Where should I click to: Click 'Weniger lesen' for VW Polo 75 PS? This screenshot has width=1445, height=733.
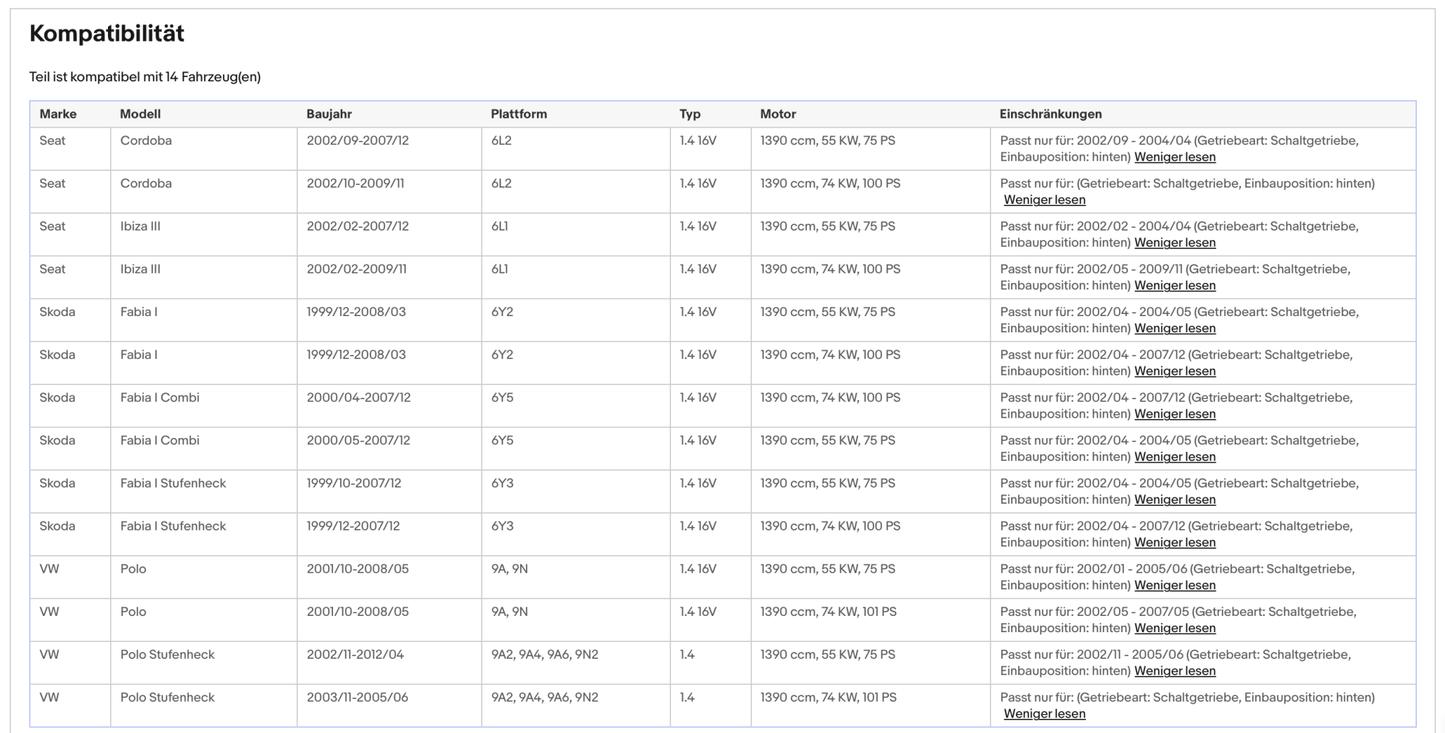(x=1174, y=586)
